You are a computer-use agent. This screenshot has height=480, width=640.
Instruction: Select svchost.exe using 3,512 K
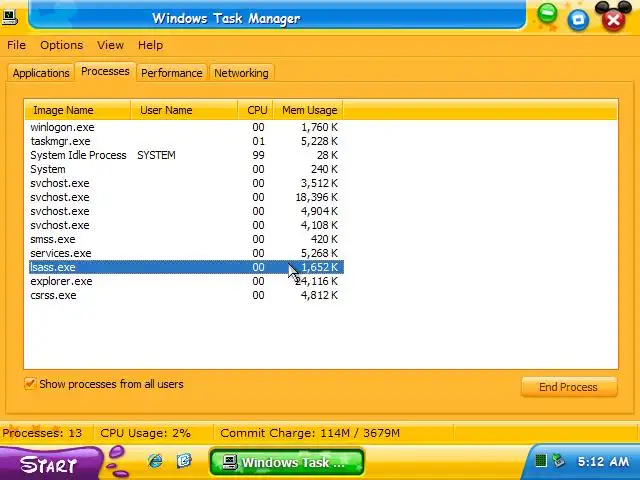click(187, 183)
